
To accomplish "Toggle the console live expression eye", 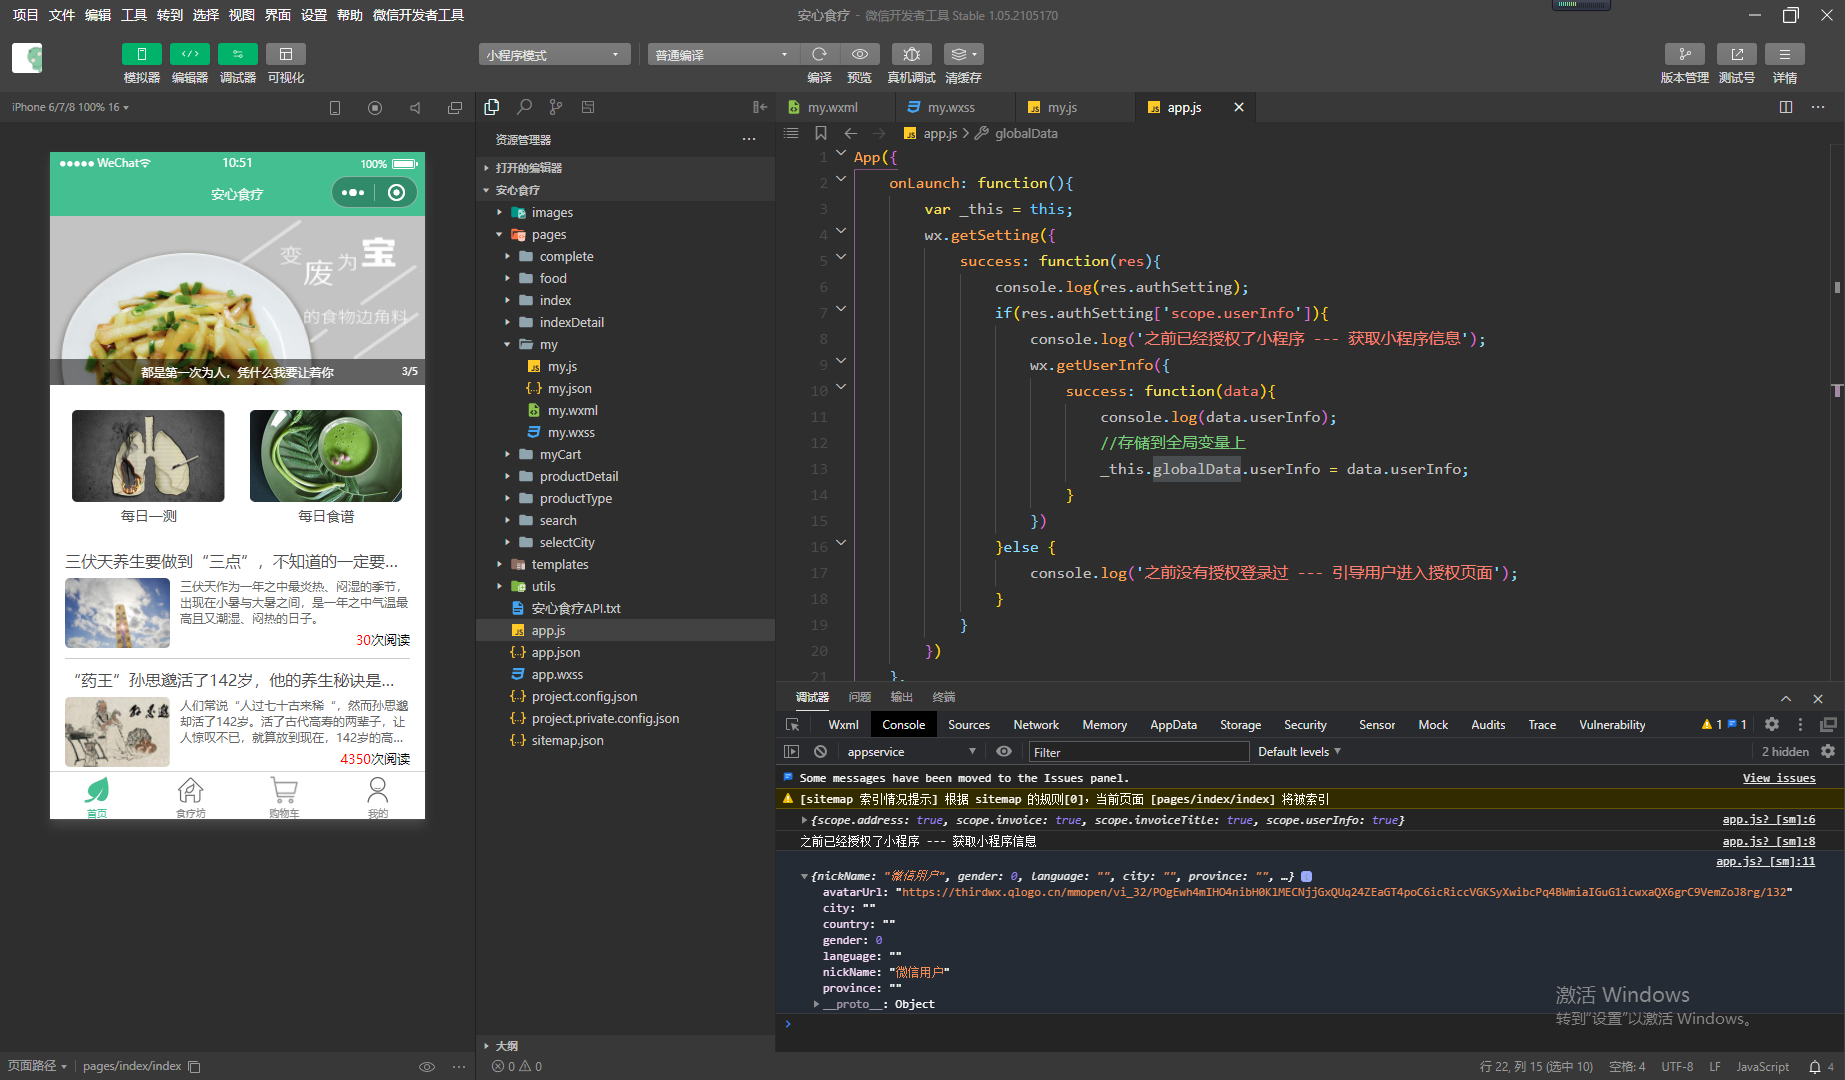I will click(x=1004, y=751).
